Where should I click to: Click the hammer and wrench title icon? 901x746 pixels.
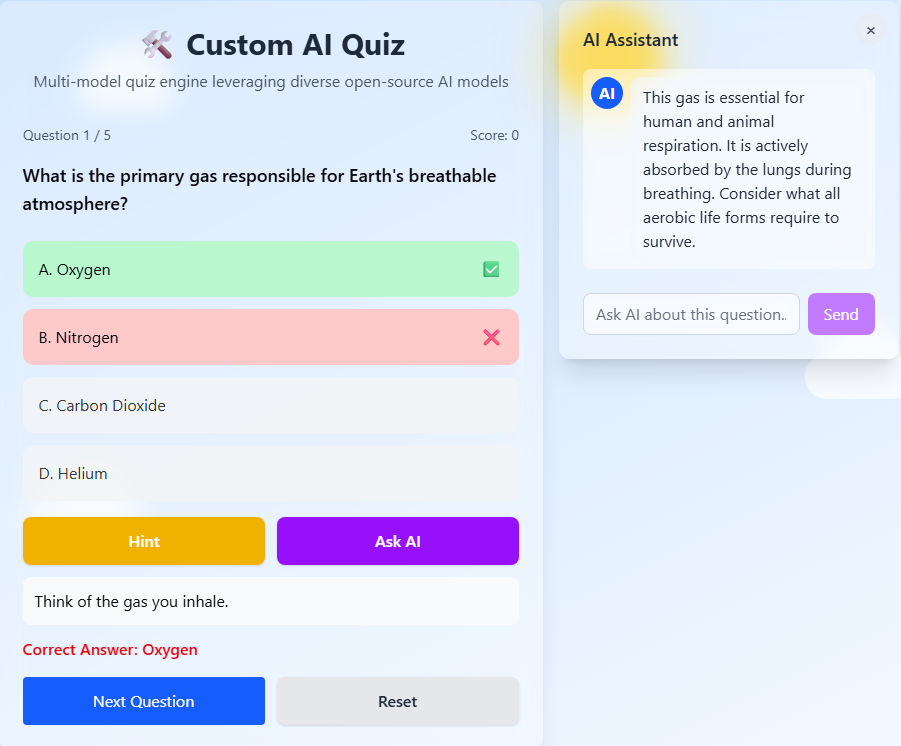157,44
